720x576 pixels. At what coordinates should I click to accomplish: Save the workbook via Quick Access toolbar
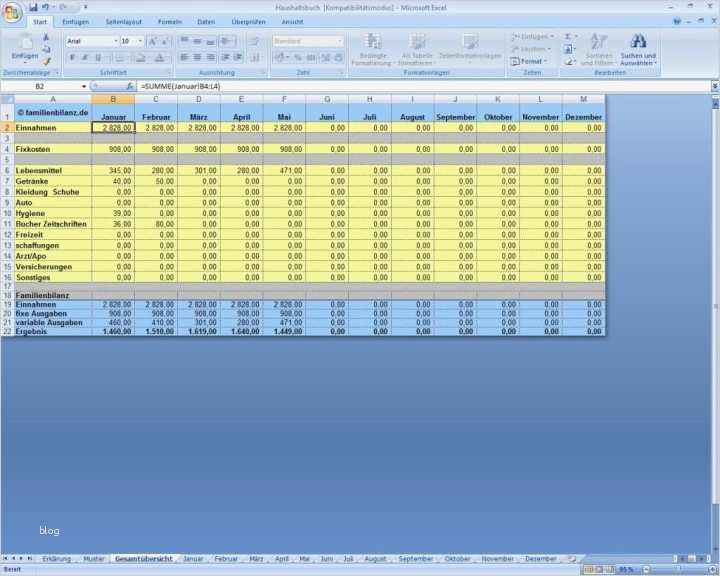[x=32, y=7]
